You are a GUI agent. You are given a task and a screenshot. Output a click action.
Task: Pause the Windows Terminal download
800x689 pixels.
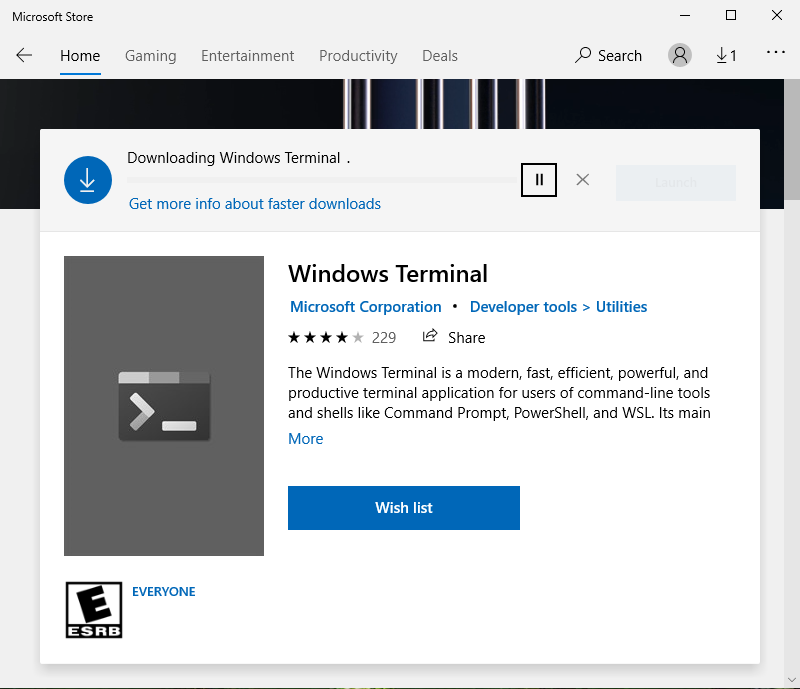(539, 180)
